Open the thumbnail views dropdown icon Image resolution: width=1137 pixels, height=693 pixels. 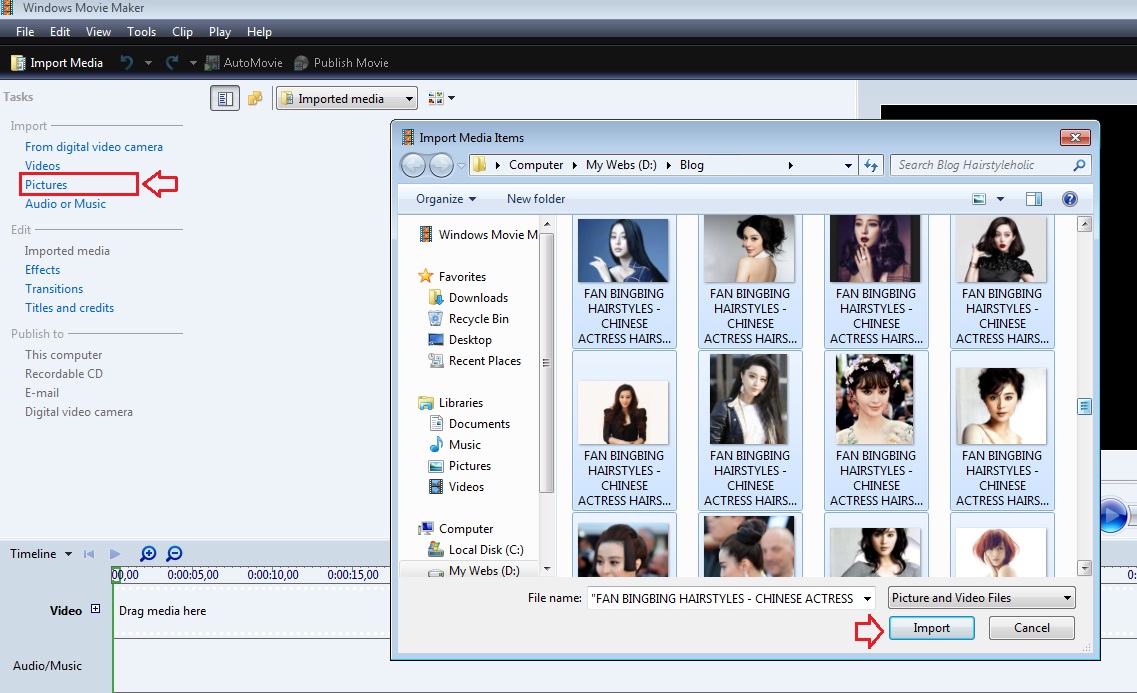[x=441, y=98]
